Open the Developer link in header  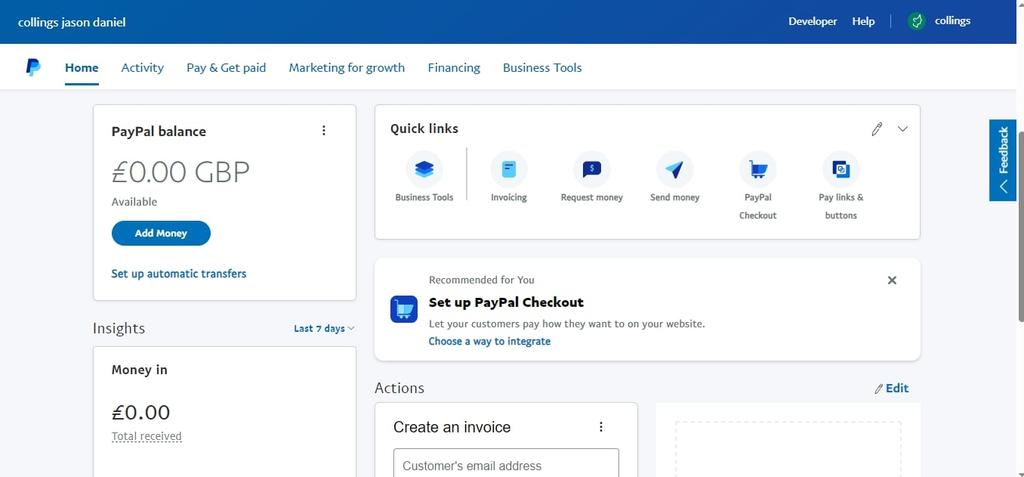[x=812, y=22]
